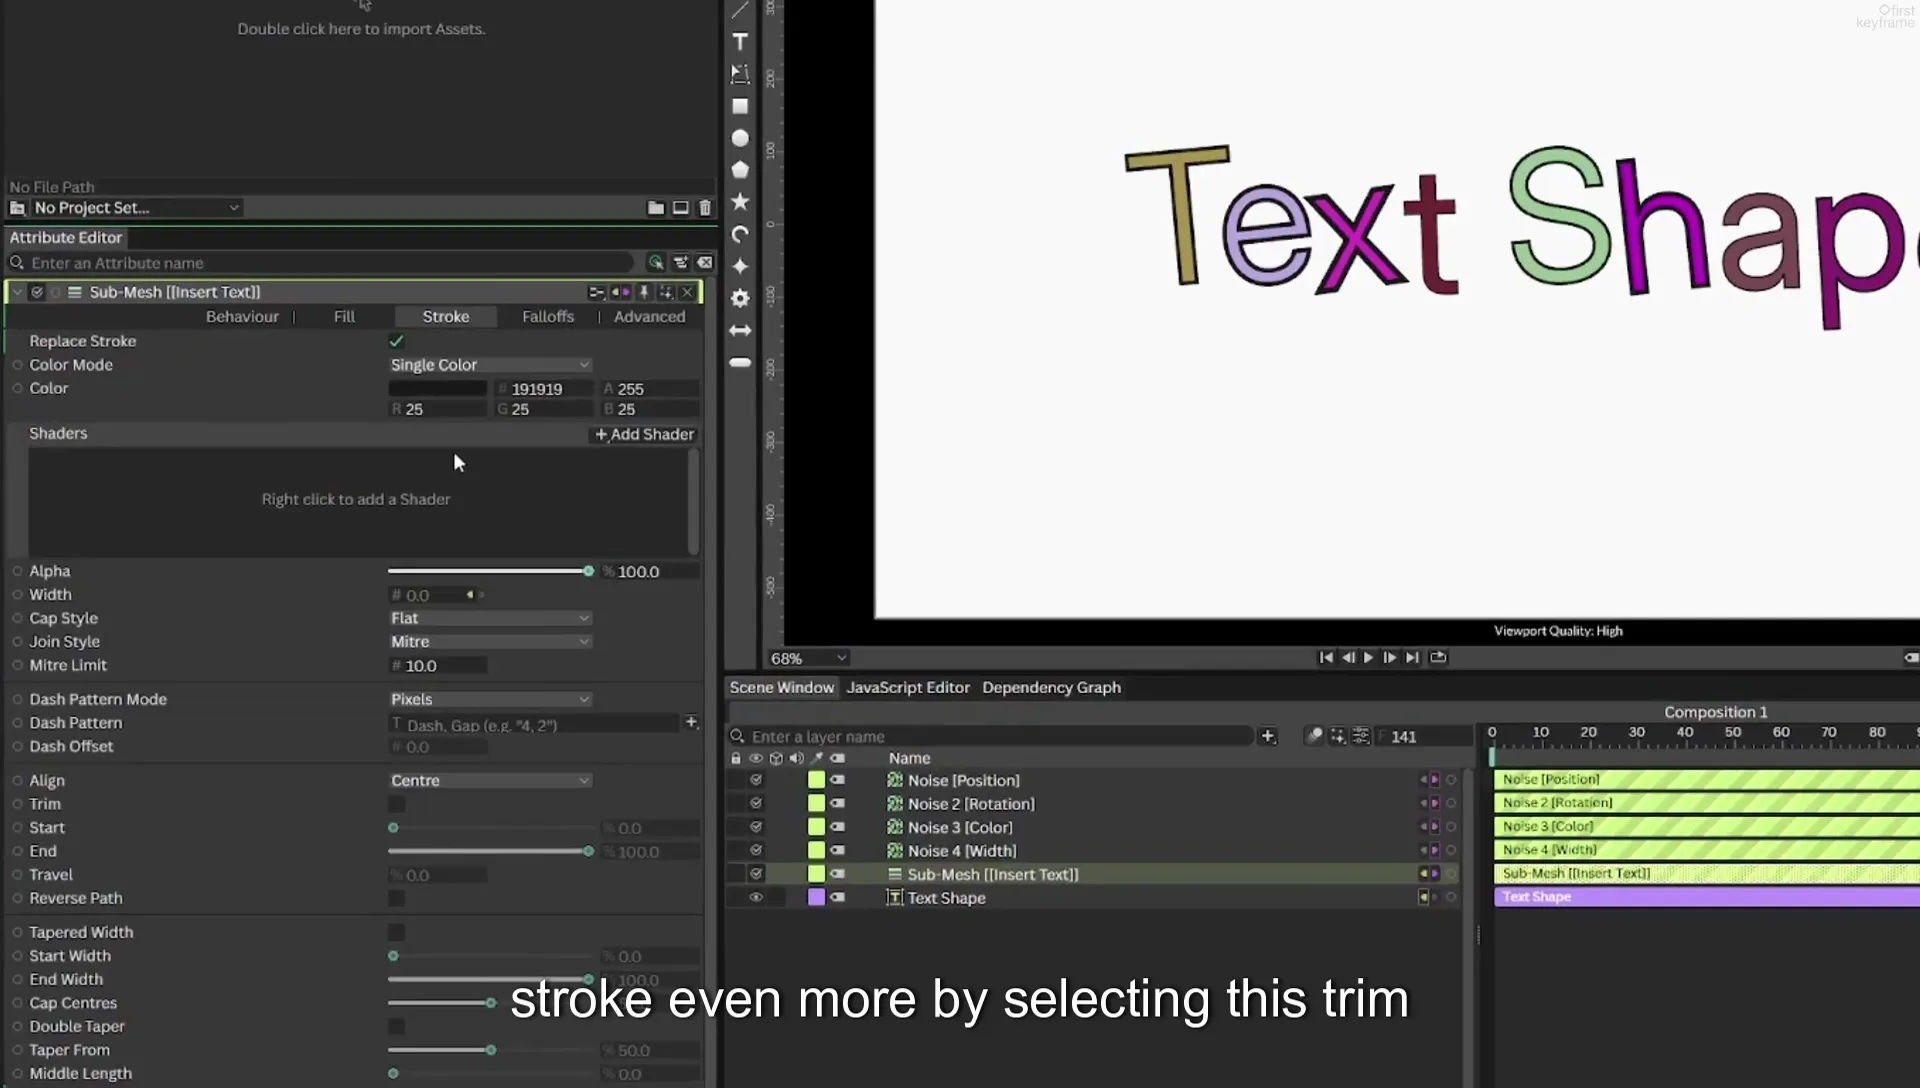Image resolution: width=1920 pixels, height=1088 pixels.
Task: Open the Align dropdown
Action: coord(490,780)
